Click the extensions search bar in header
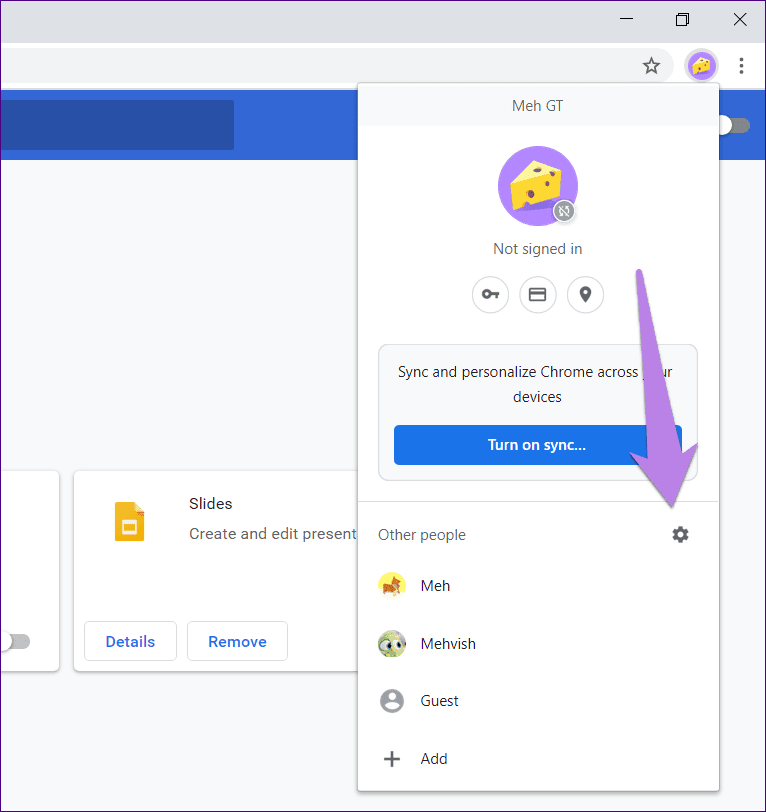 117,125
